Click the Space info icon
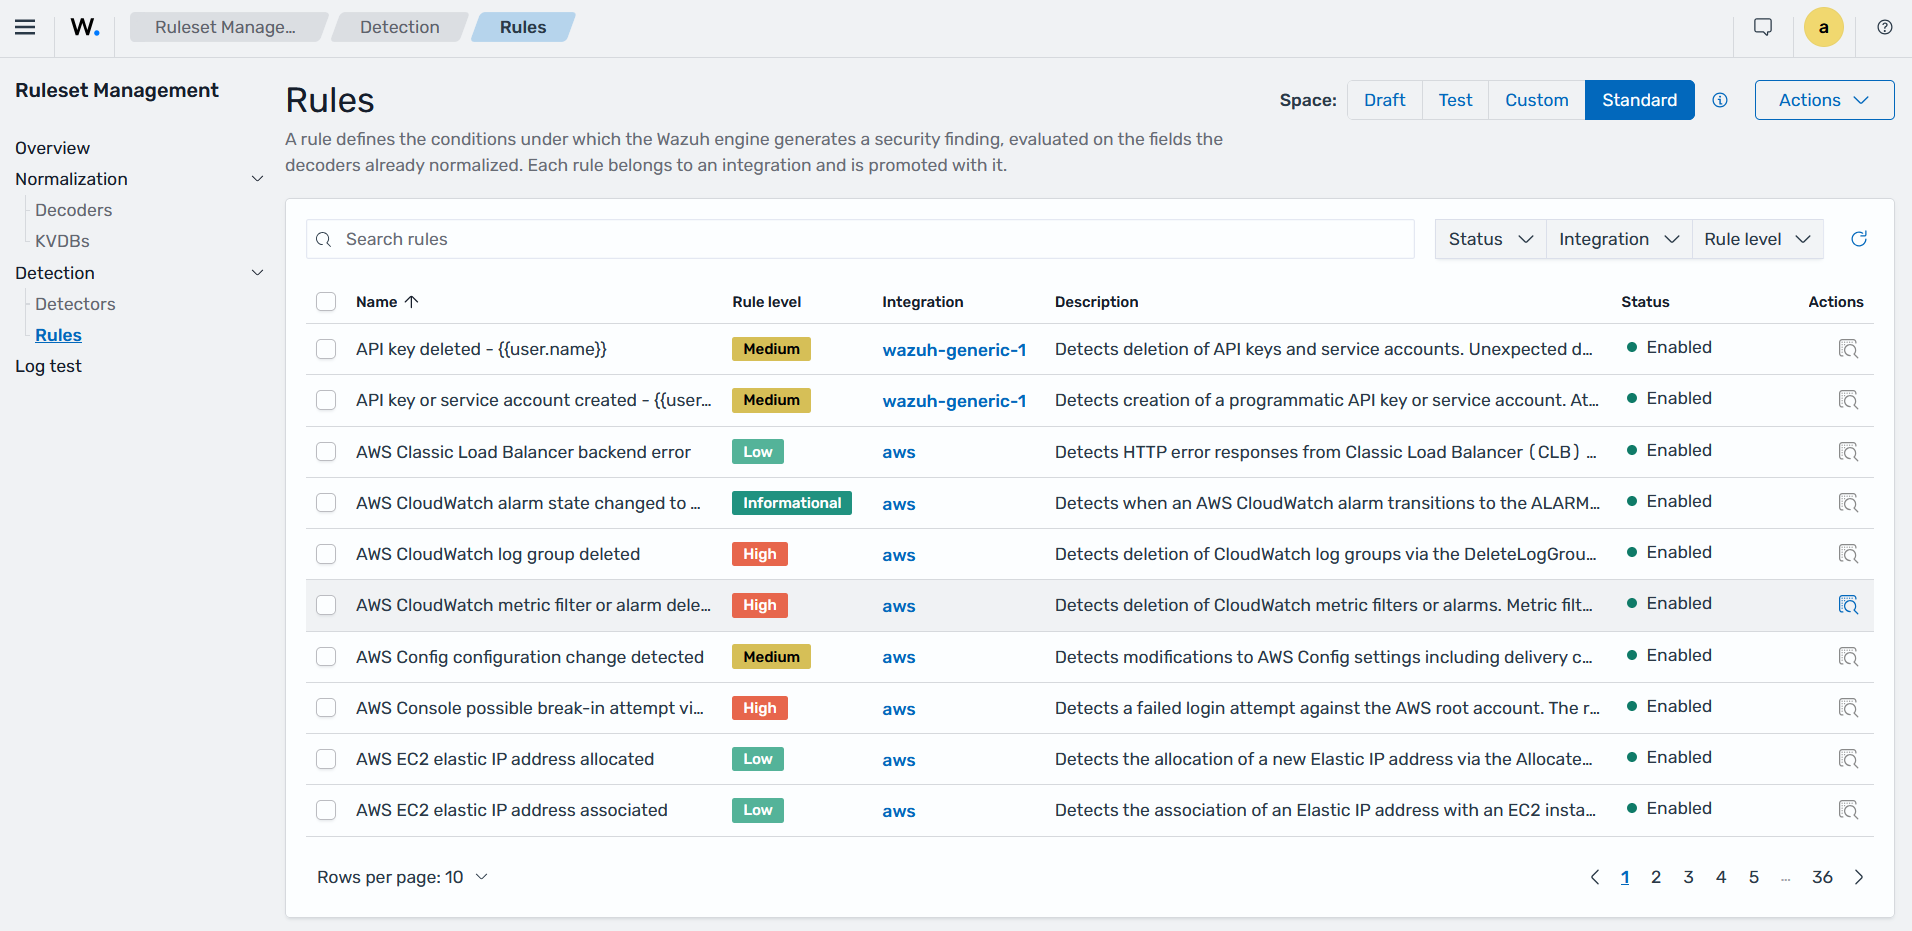 (1720, 100)
